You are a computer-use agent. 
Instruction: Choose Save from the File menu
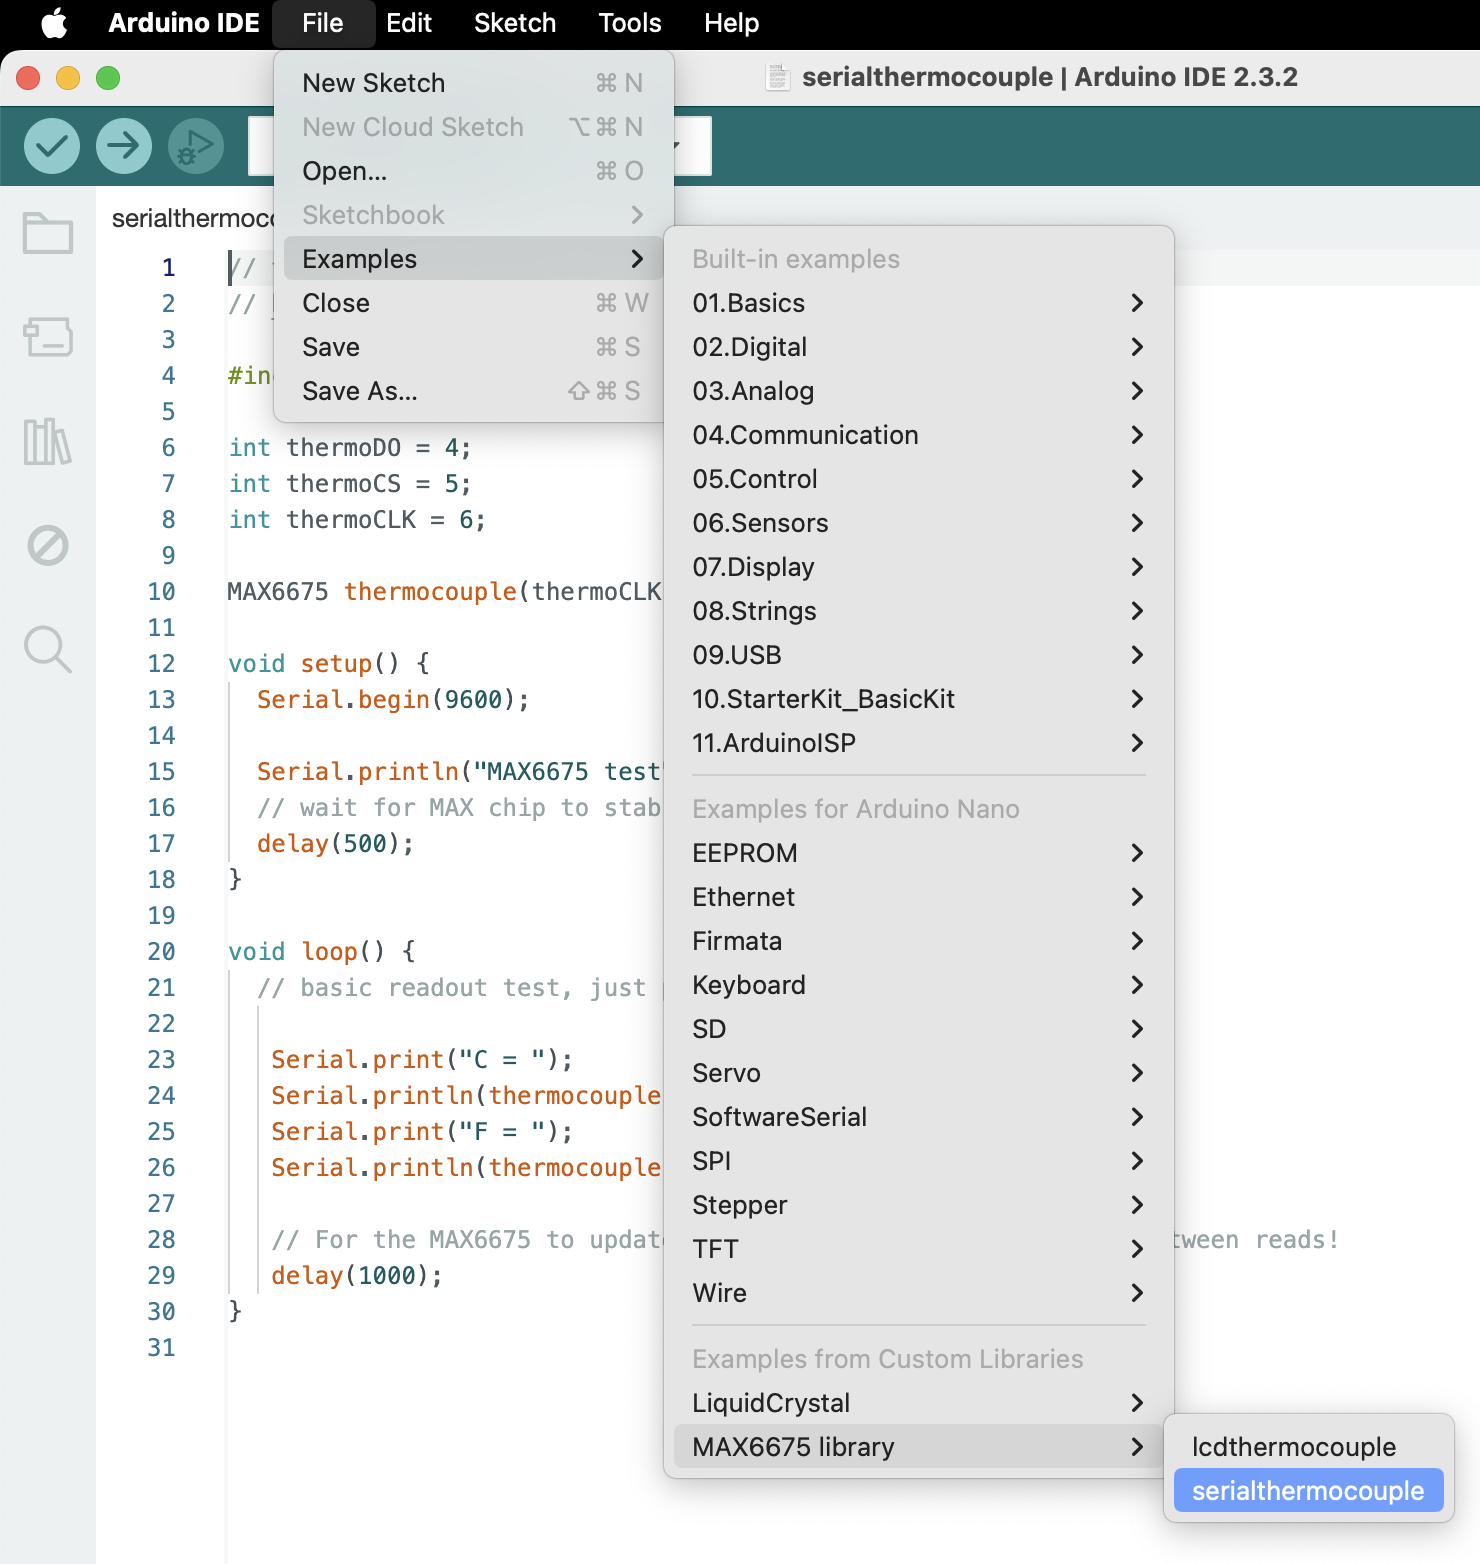pos(474,347)
